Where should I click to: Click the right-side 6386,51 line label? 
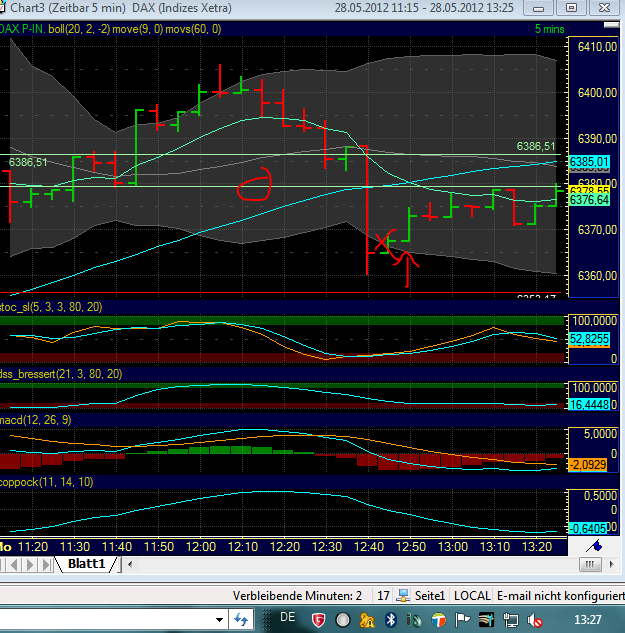536,146
